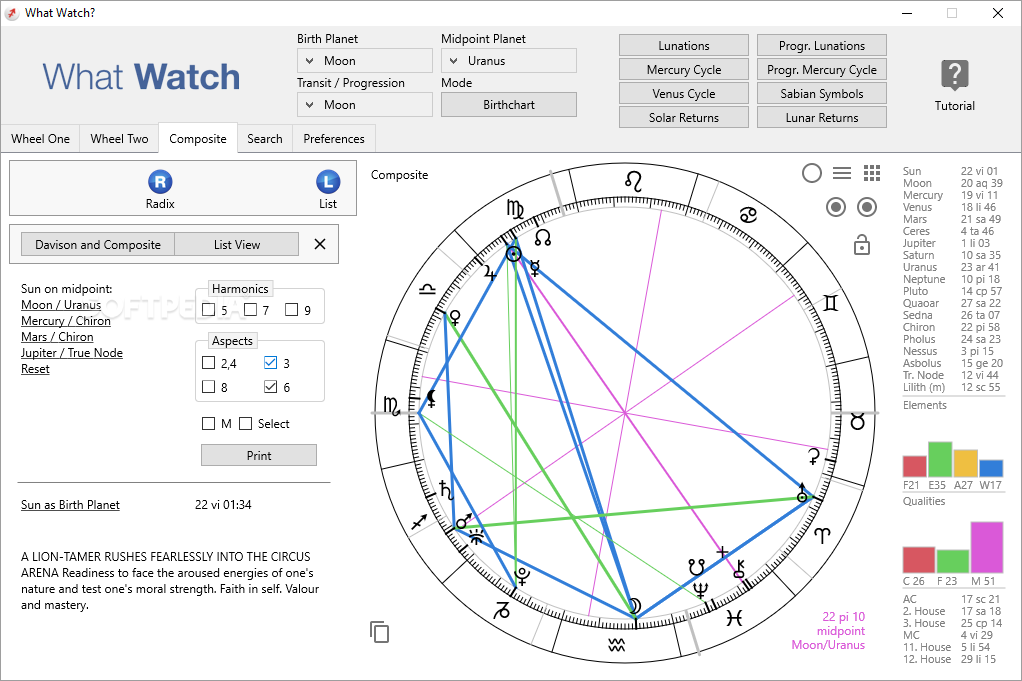
Task: Click the Venus symbol in the chart
Action: [x=455, y=317]
